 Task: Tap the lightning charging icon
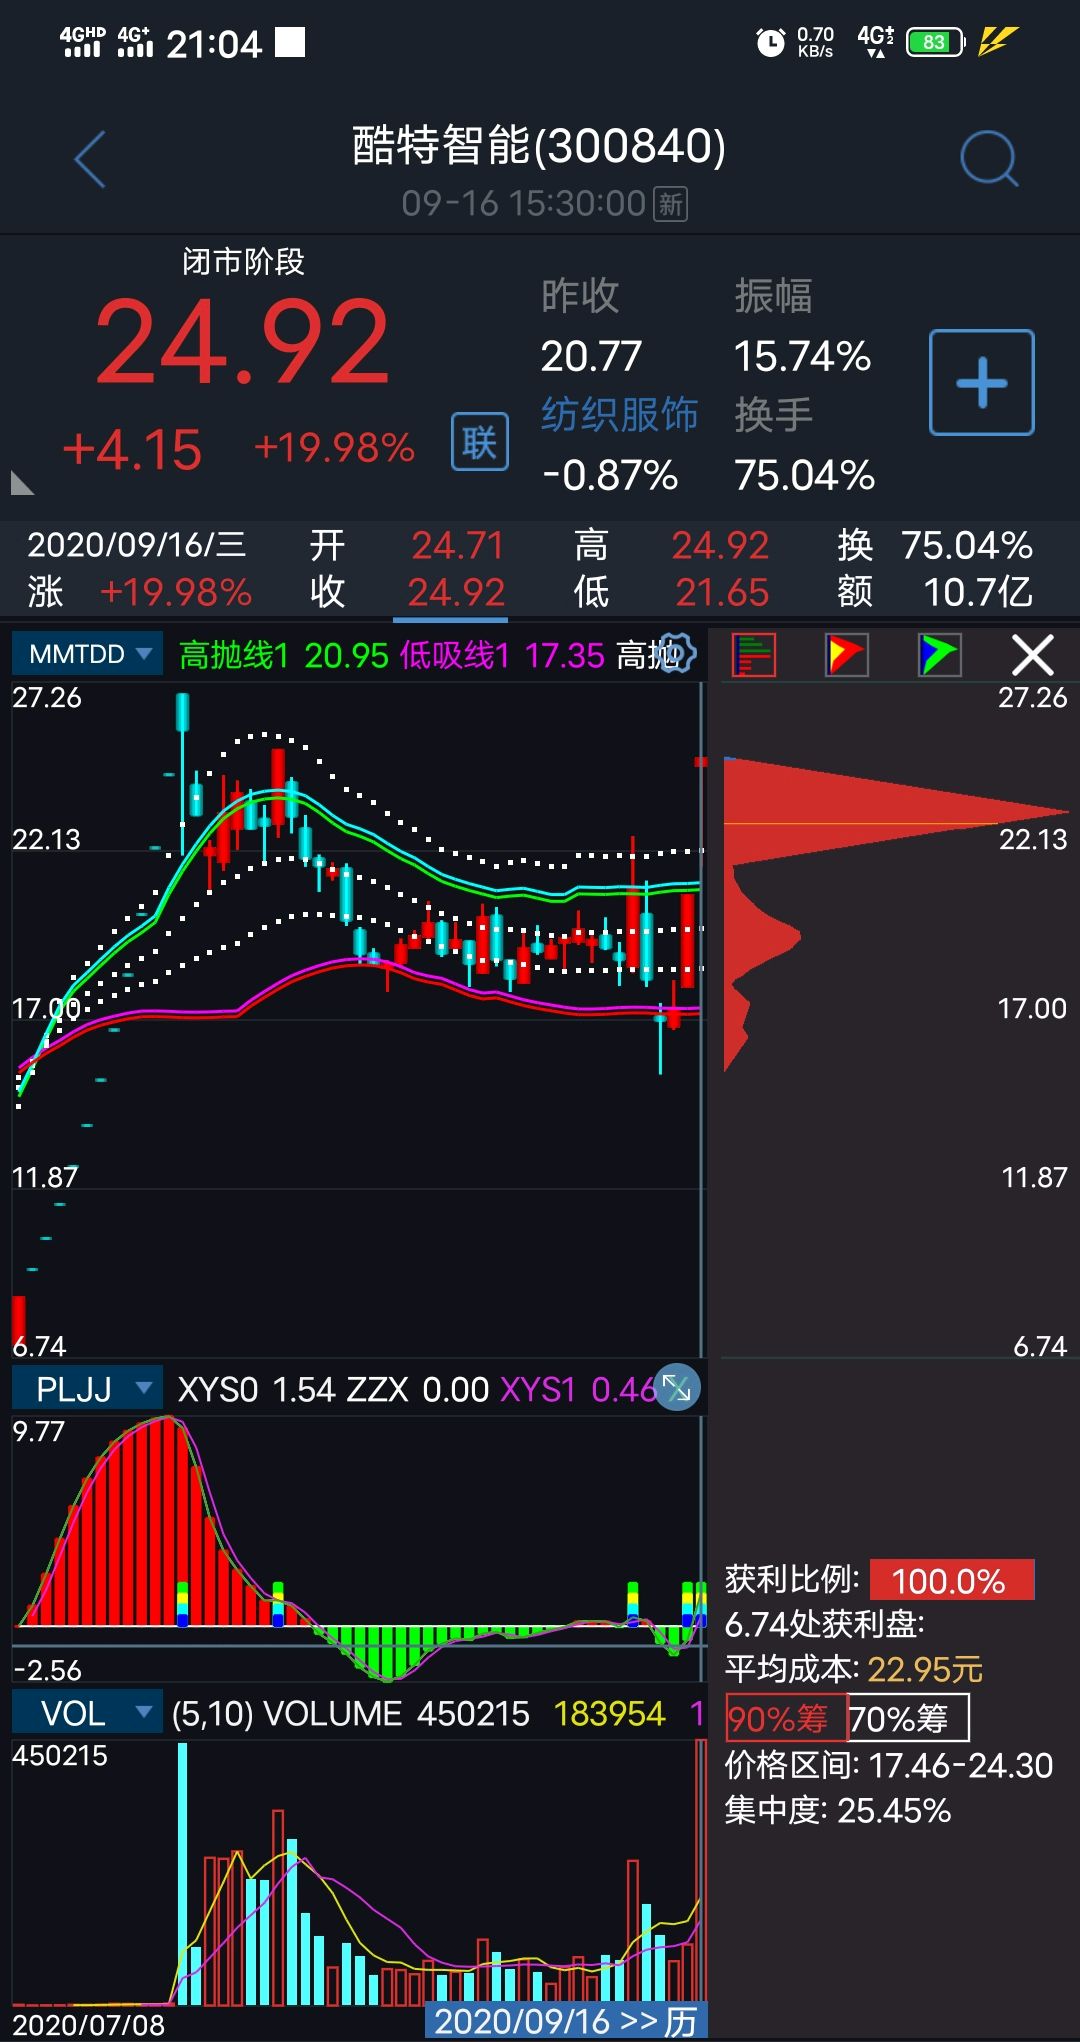pos(997,42)
